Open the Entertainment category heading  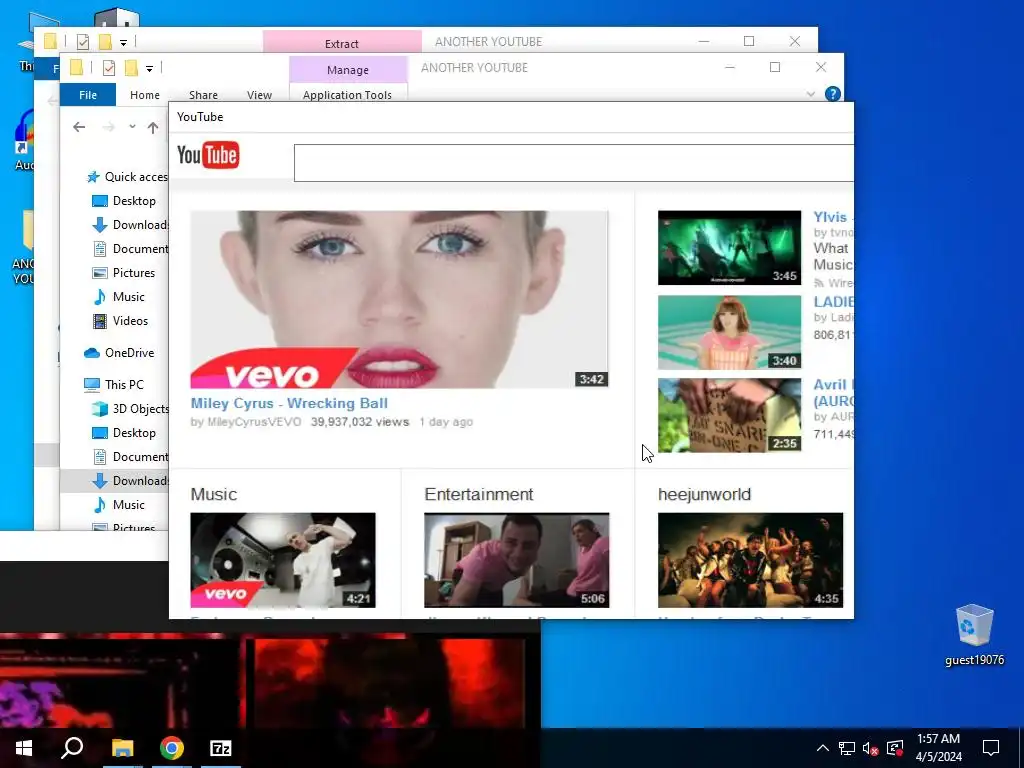tap(479, 494)
